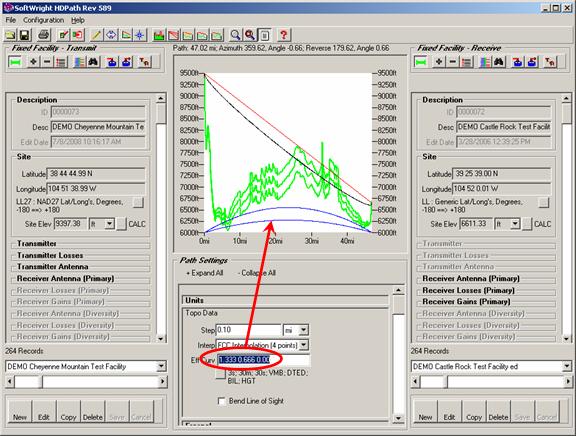Image resolution: width=576 pixels, height=436 pixels.
Task: Click the minus icon in Transmit toolbar
Action: pos(47,62)
